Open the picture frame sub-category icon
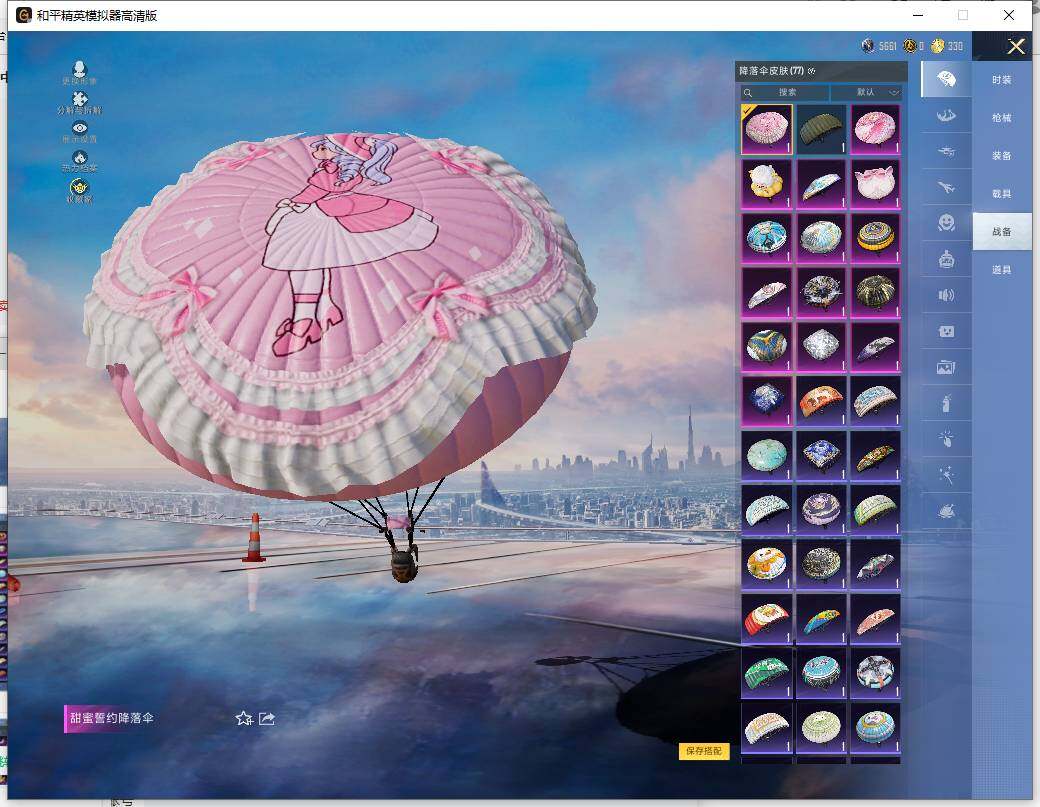Viewport: 1040px width, 807px height. (946, 367)
